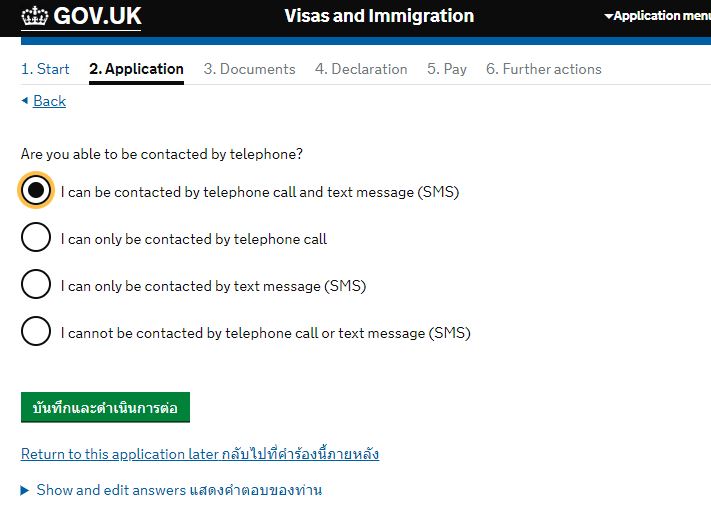Open the 6. Further actions step
This screenshot has width=711, height=526.
coord(544,69)
